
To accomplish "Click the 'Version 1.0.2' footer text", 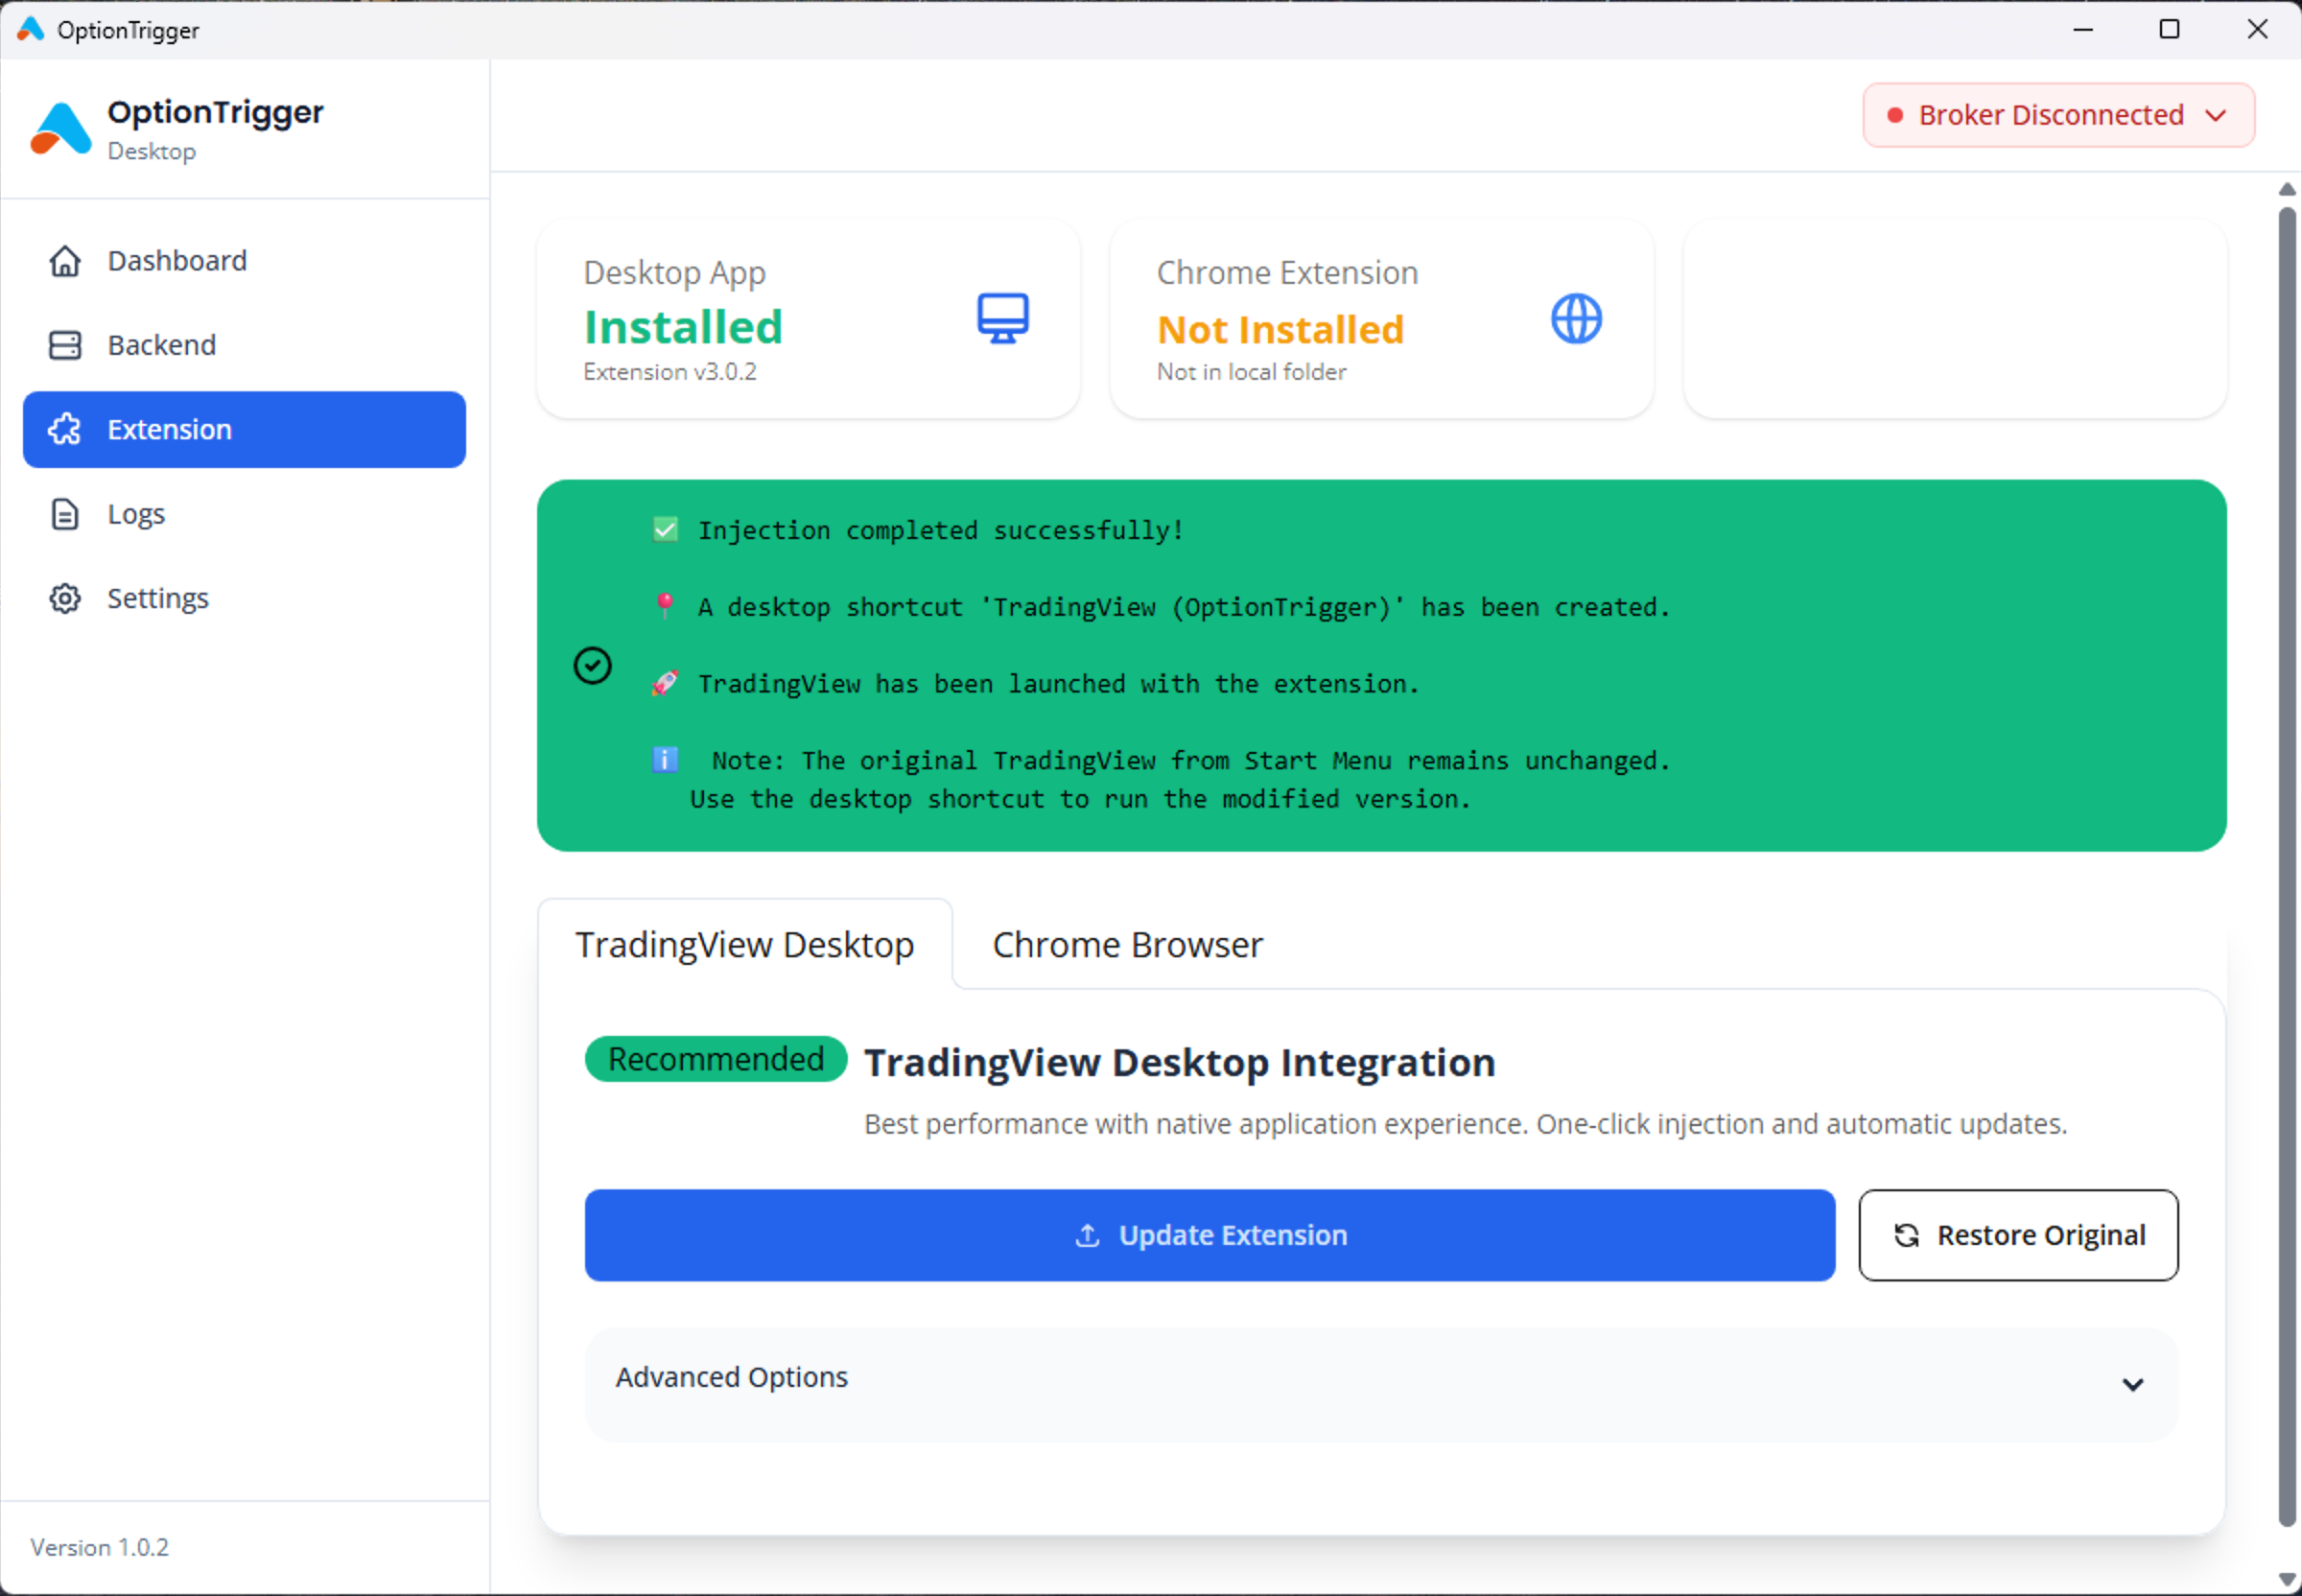I will click(99, 1548).
